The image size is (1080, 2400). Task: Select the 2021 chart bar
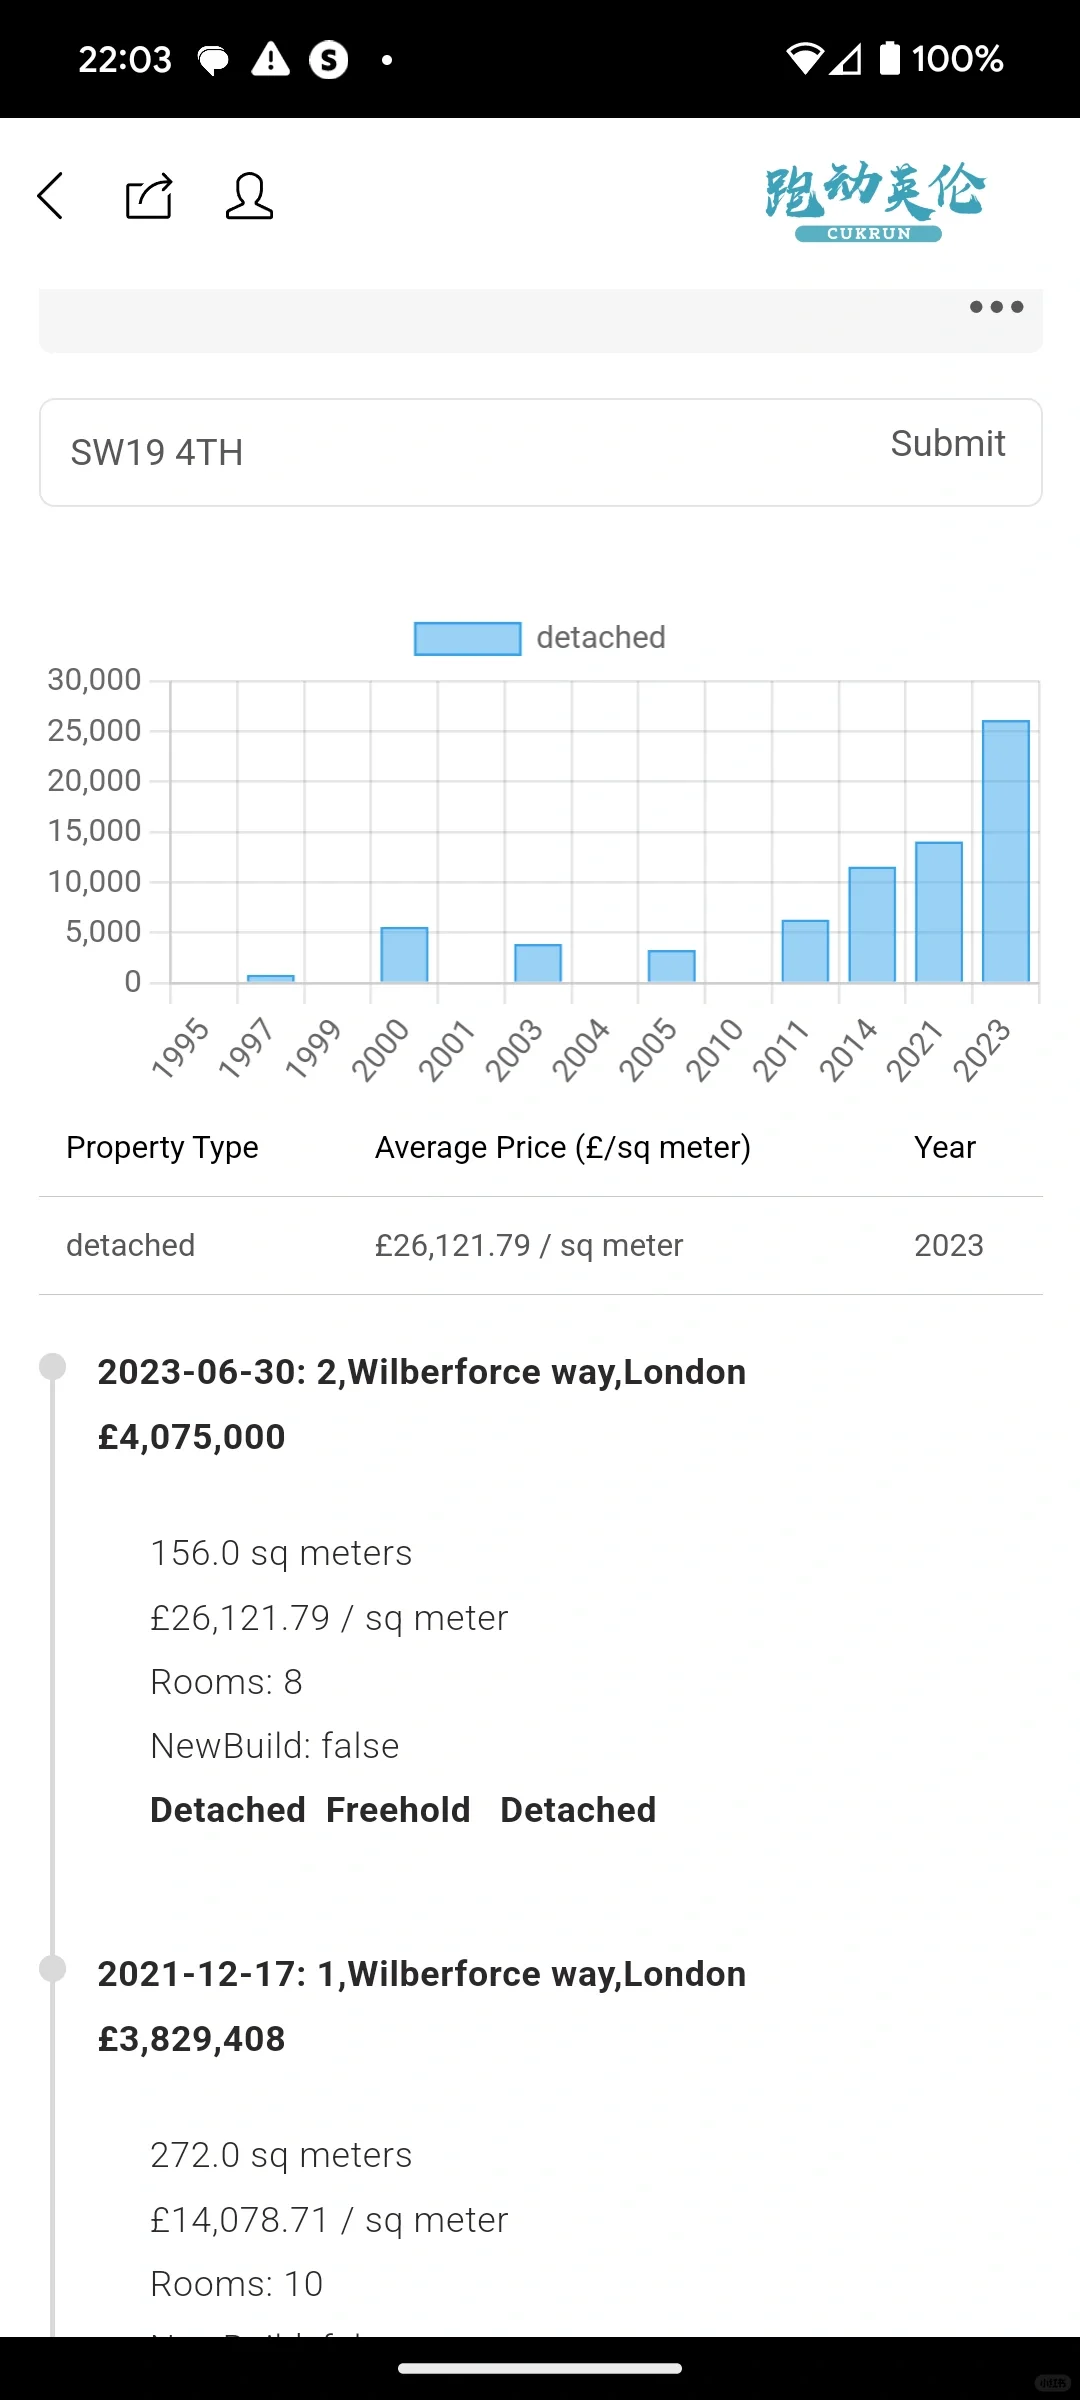click(x=938, y=912)
